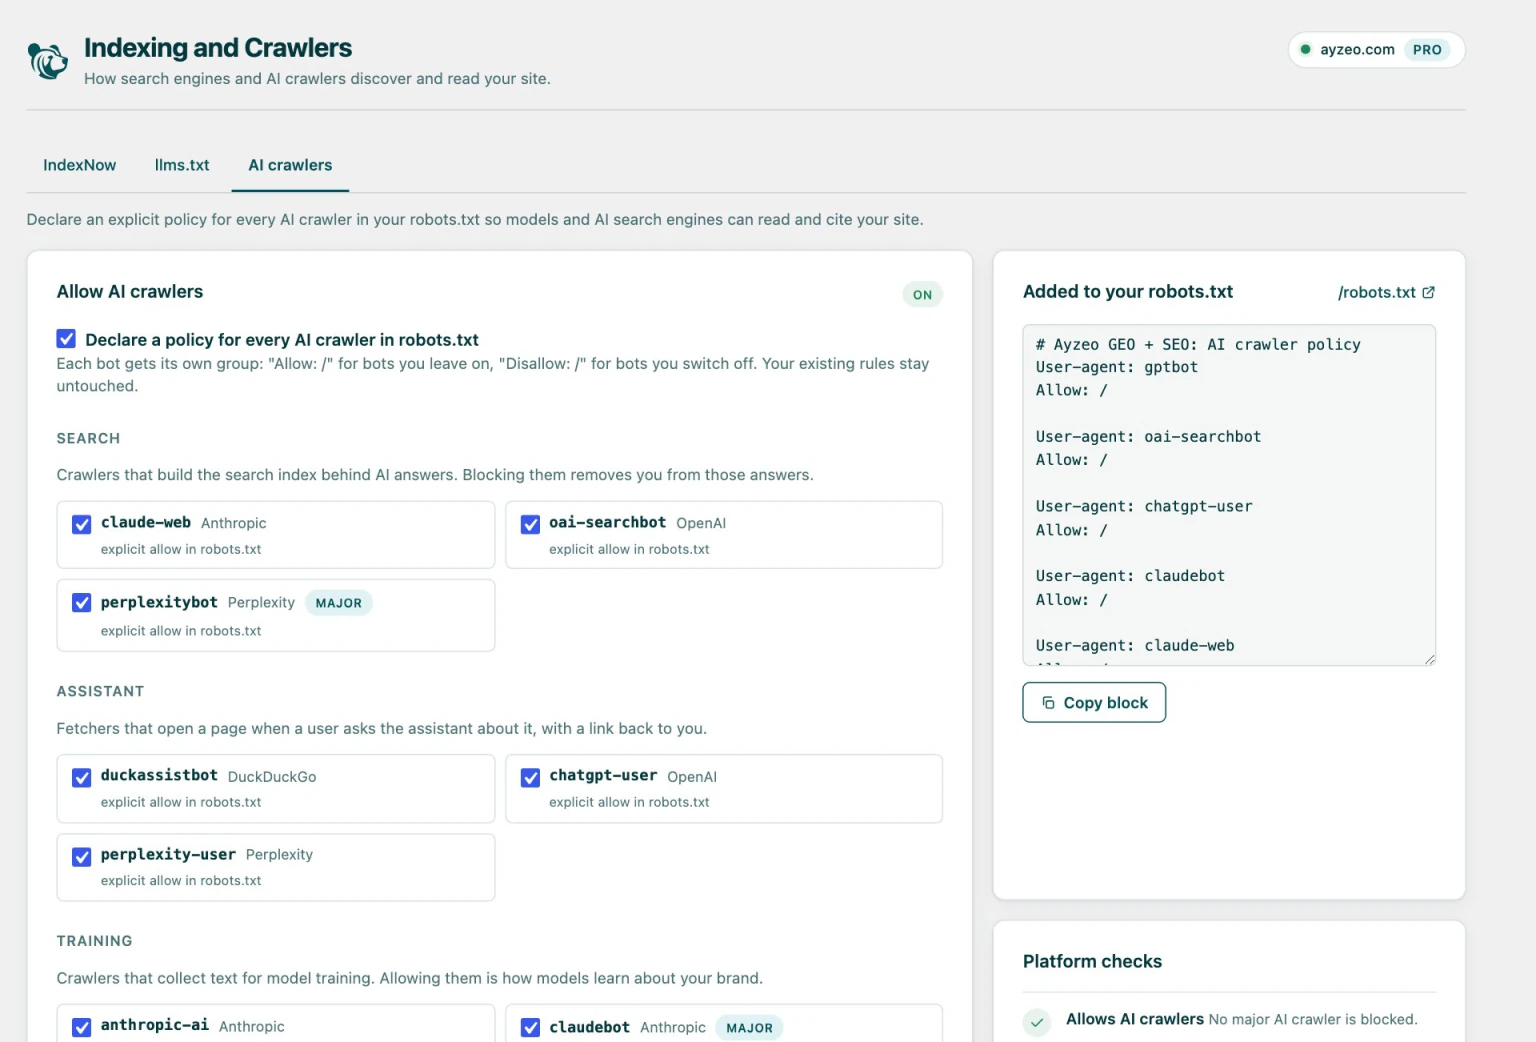This screenshot has height=1042, width=1536.
Task: Click the Ayzeo bear logo icon
Action: coord(47,61)
